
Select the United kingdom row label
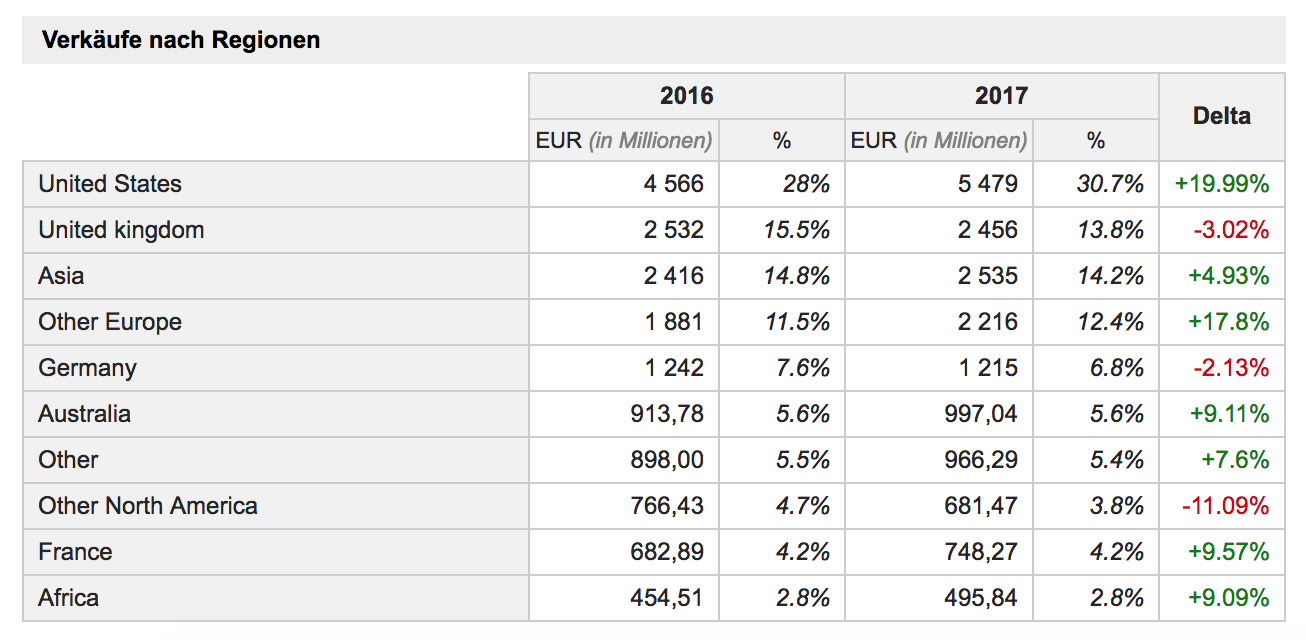pyautogui.click(x=121, y=230)
